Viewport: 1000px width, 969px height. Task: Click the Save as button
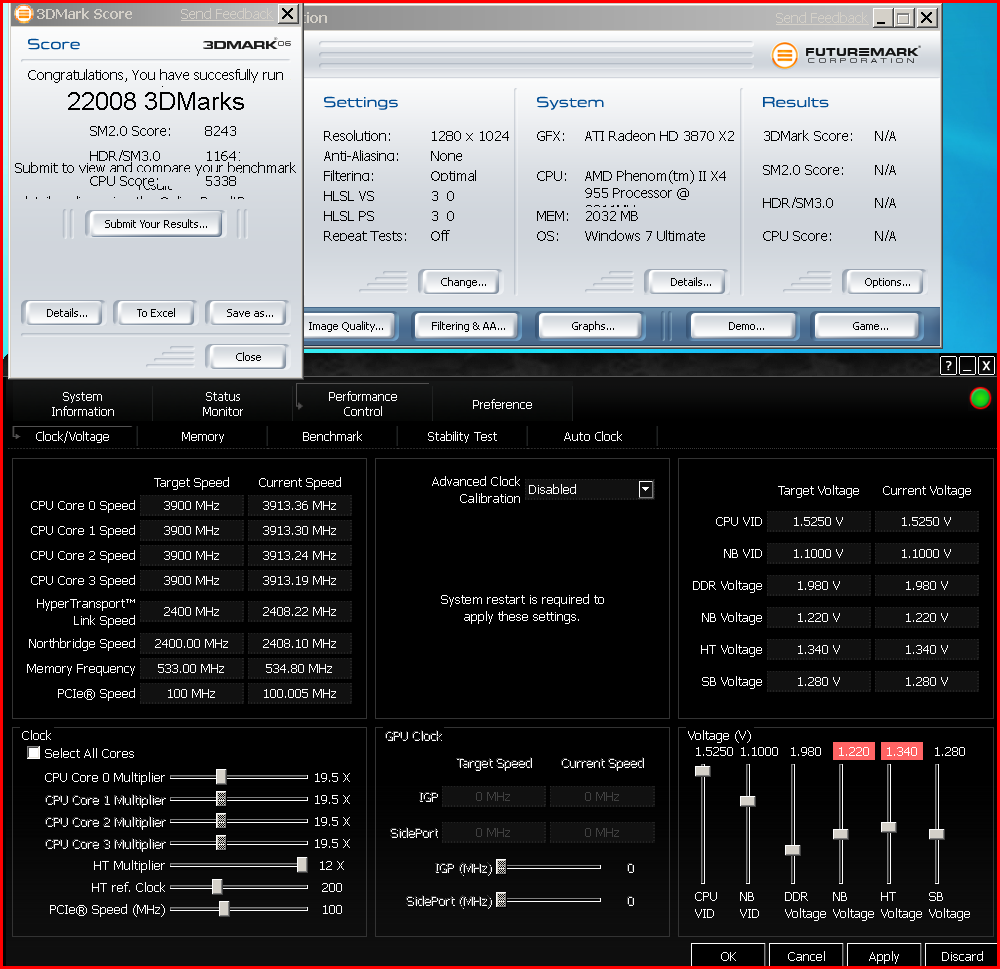[249, 313]
